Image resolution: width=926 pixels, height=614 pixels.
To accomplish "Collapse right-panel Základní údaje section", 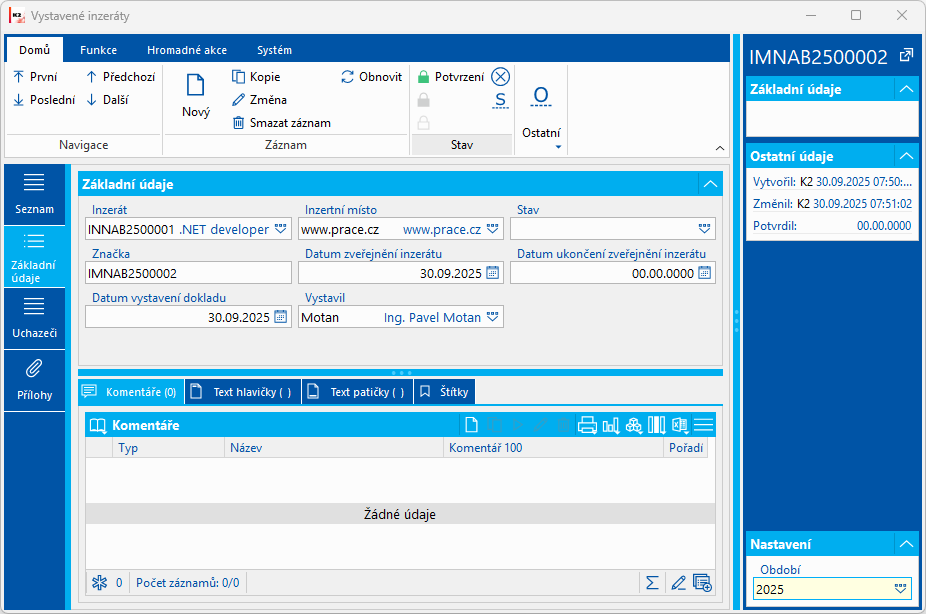I will tap(906, 90).
